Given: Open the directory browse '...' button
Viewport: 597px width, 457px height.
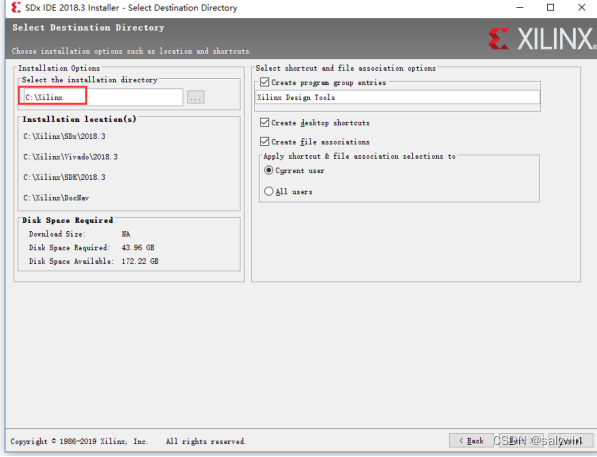Looking at the screenshot, I should click(x=196, y=97).
